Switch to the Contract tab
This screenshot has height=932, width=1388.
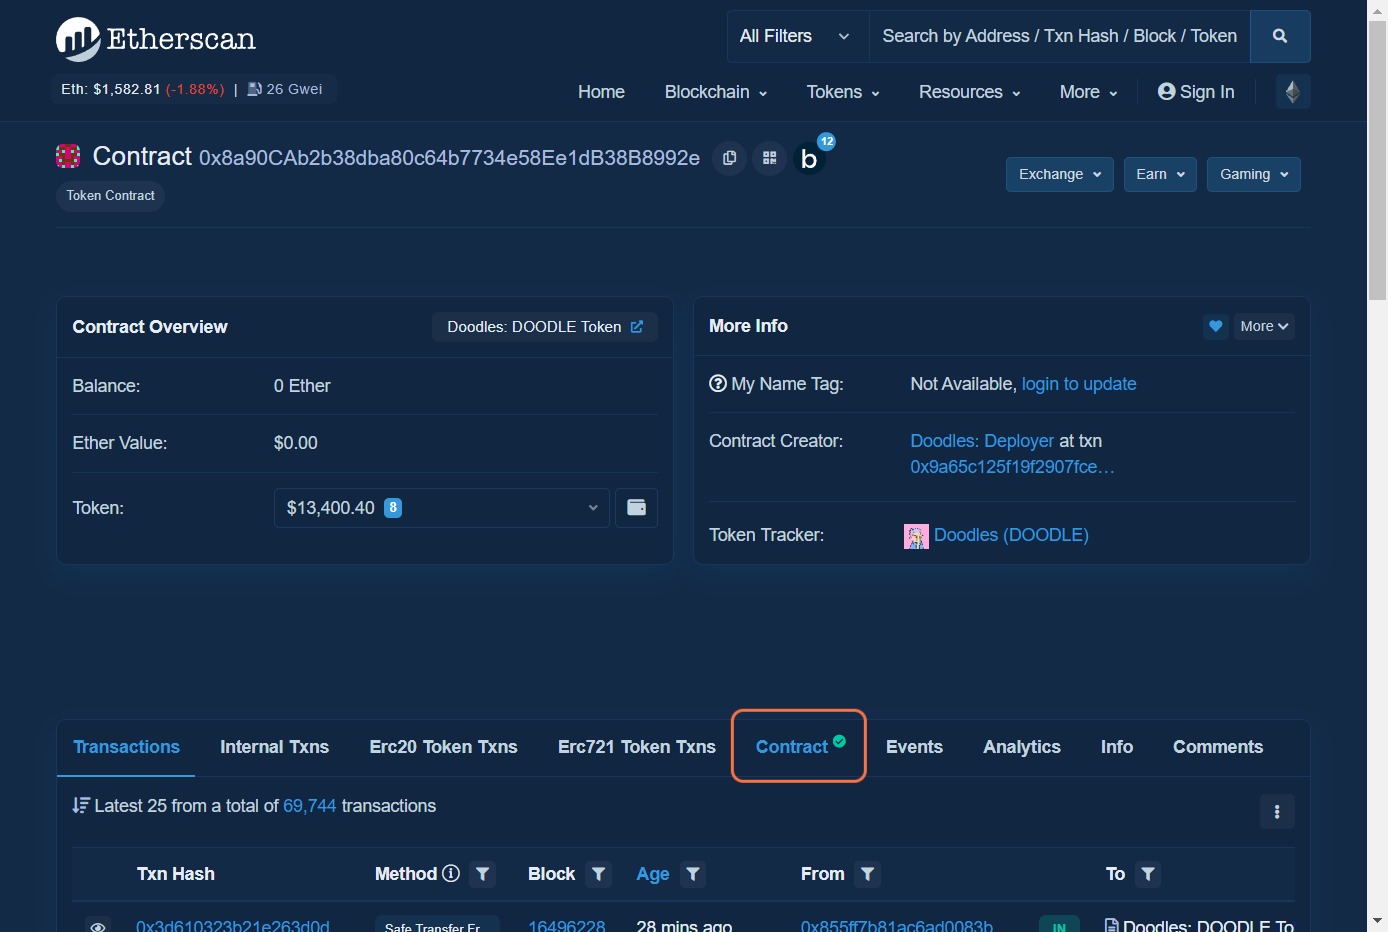click(799, 746)
